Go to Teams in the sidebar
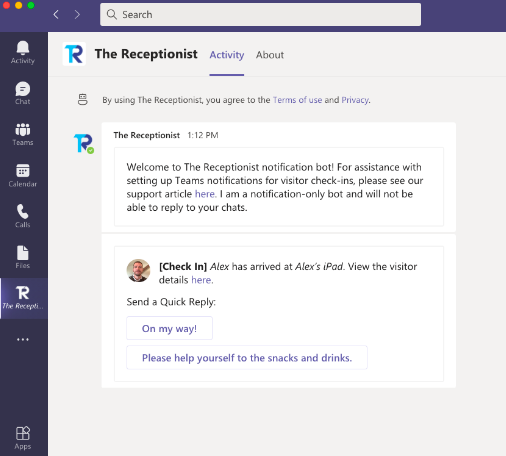This screenshot has height=456, width=506. point(23,134)
